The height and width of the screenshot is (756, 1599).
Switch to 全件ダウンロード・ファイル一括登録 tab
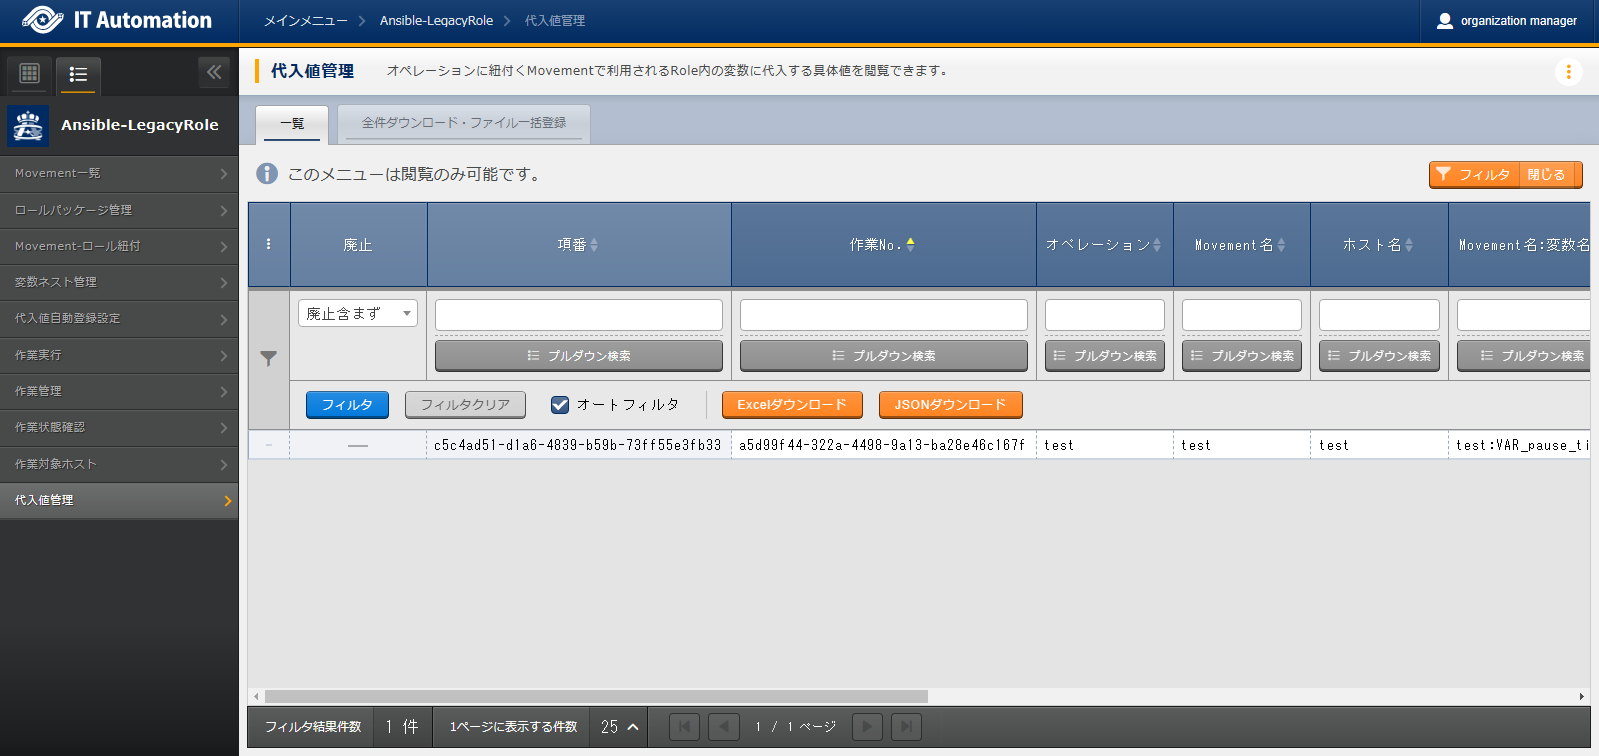(x=464, y=123)
